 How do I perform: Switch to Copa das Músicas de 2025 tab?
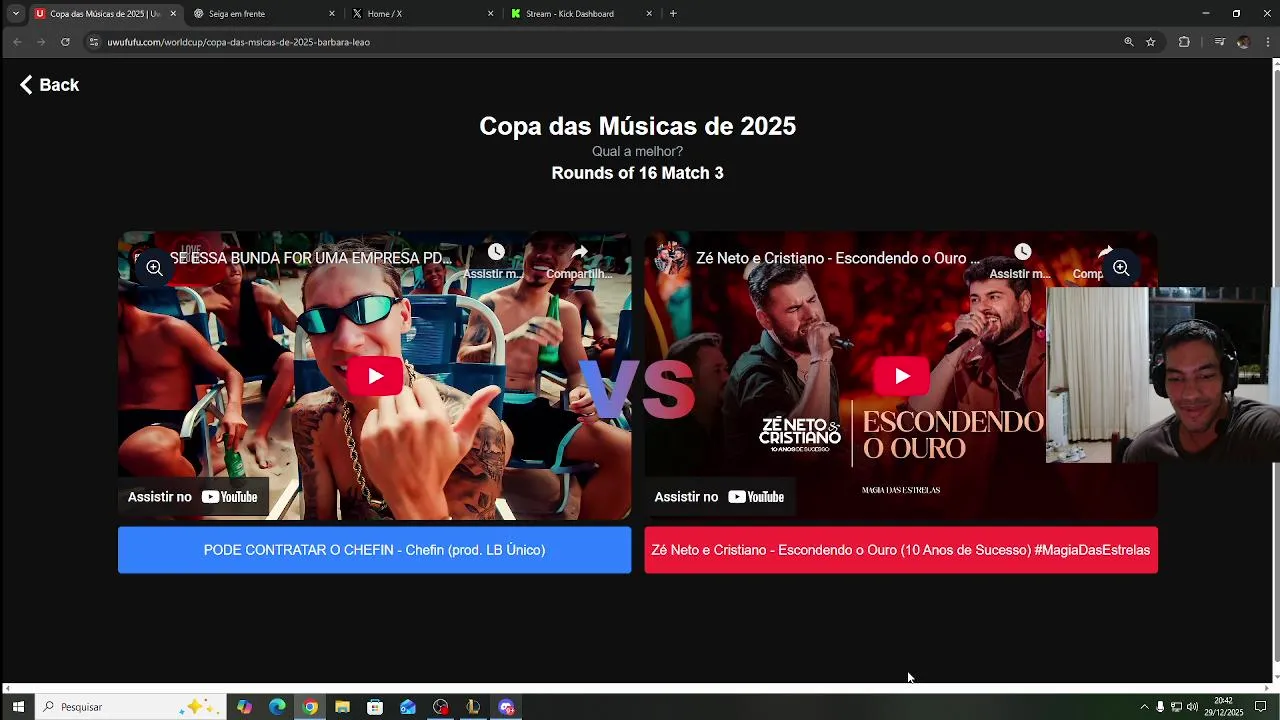pos(104,14)
